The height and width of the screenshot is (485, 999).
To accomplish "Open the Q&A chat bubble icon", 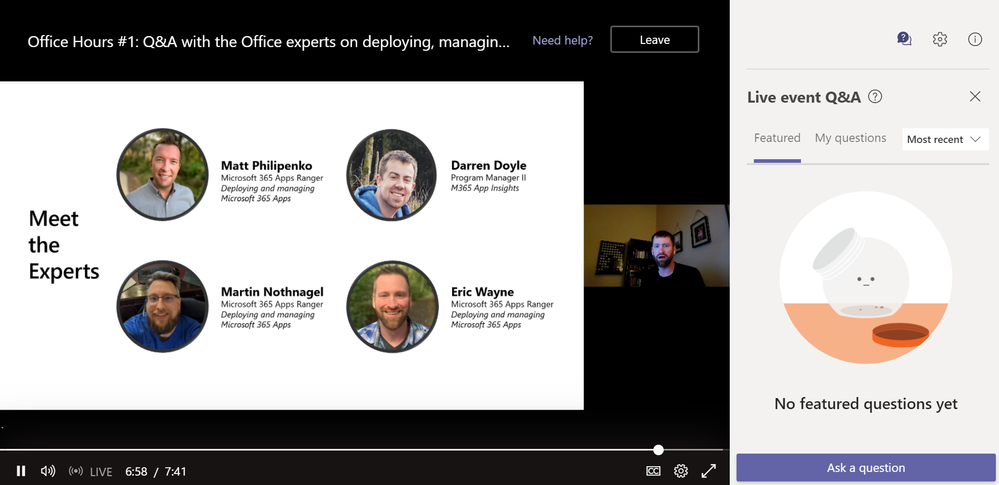I will (904, 39).
